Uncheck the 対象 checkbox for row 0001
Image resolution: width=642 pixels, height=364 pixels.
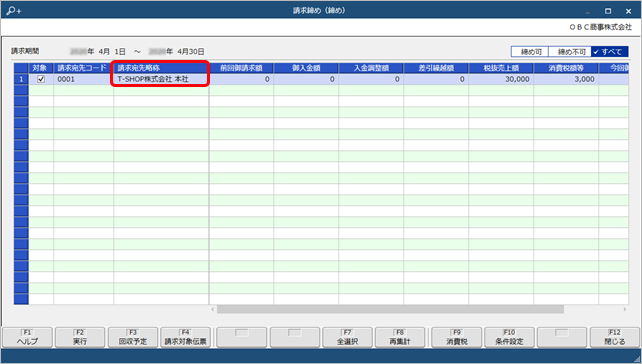(x=41, y=79)
